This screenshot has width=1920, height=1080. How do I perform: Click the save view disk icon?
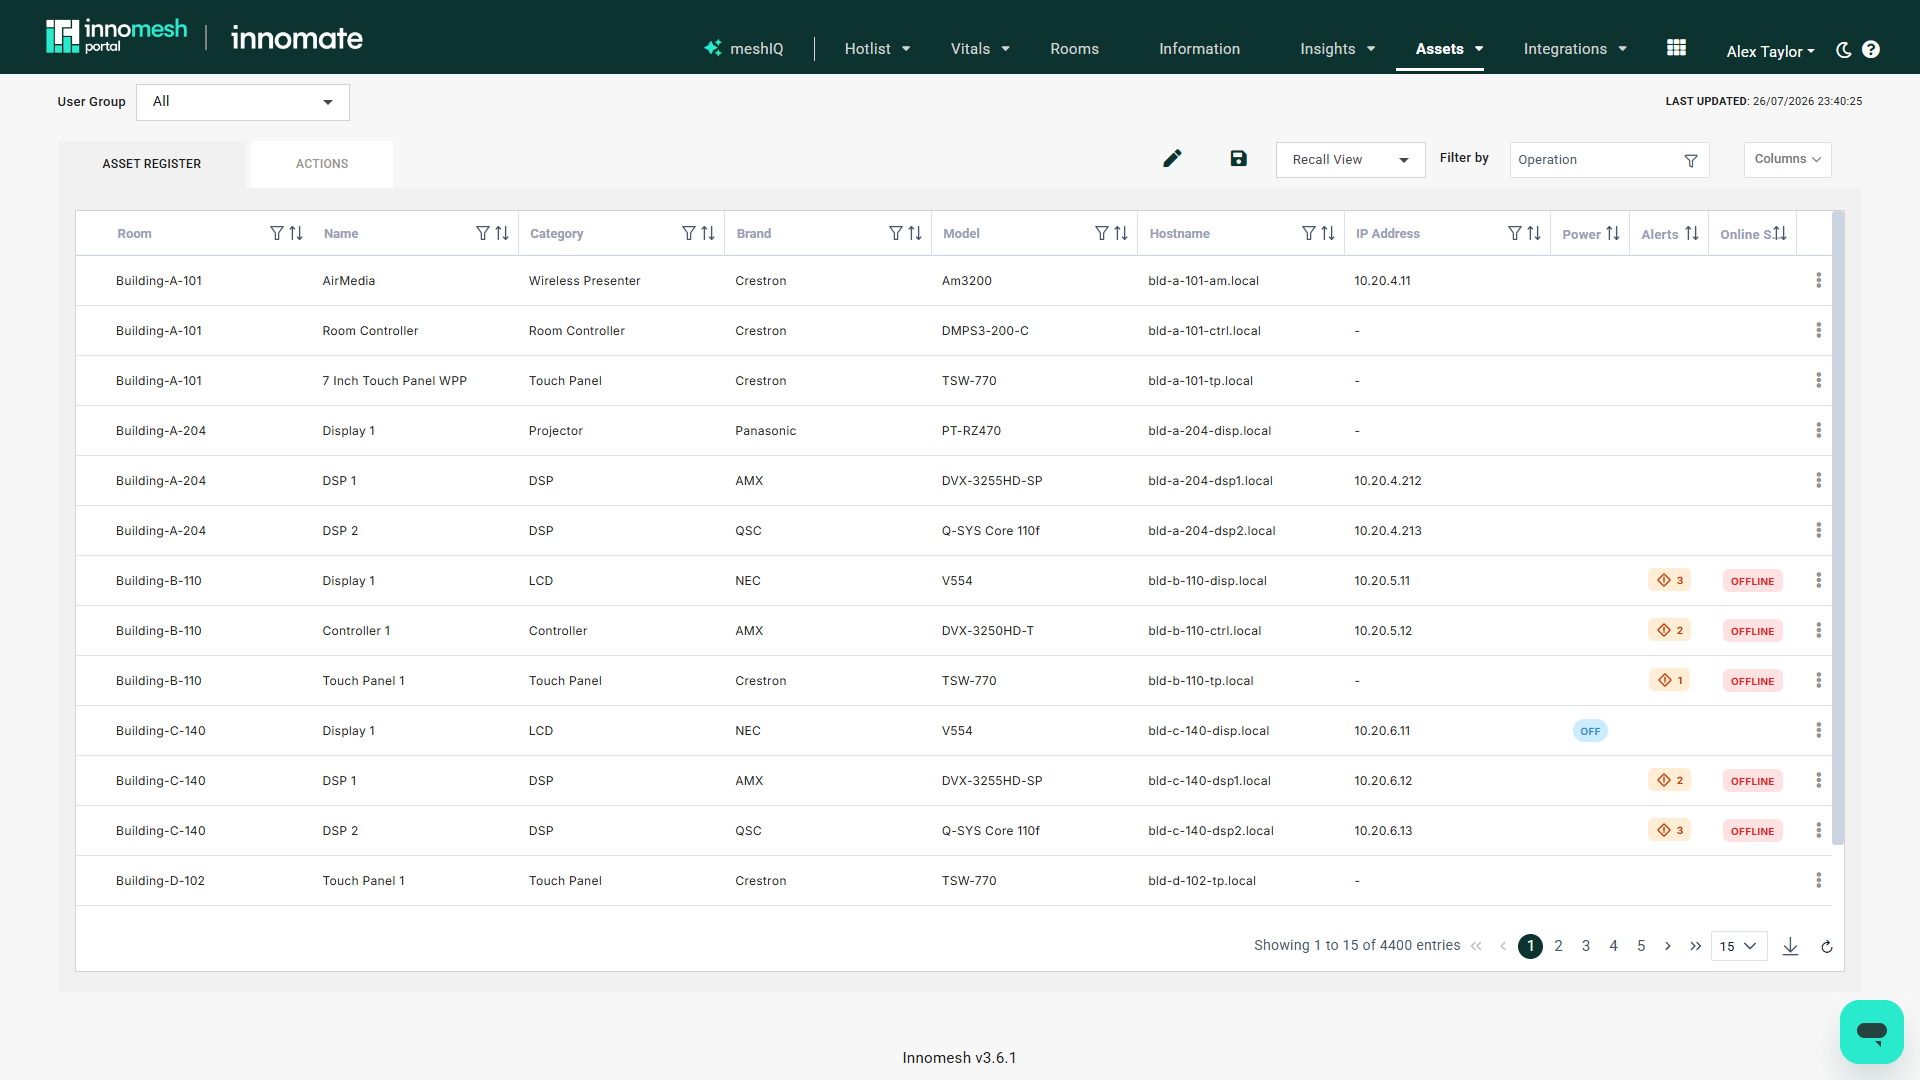point(1238,159)
